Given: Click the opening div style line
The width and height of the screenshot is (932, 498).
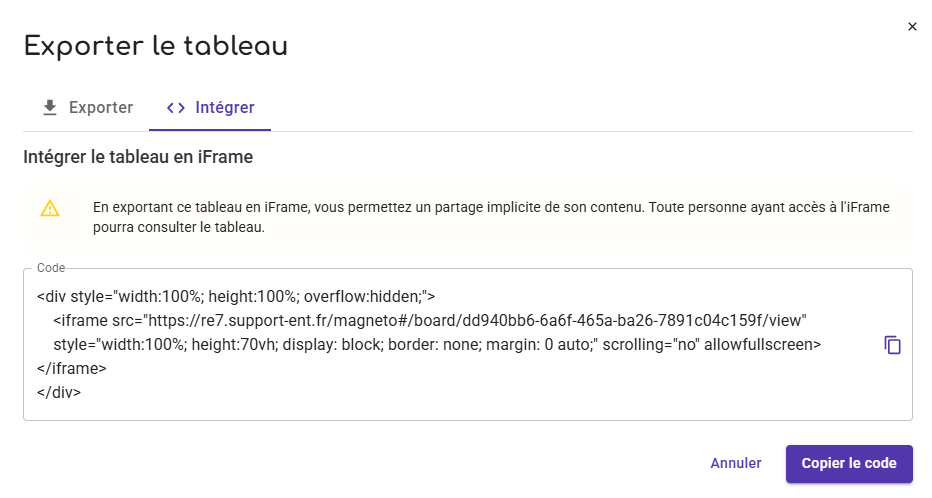Looking at the screenshot, I should [236, 296].
